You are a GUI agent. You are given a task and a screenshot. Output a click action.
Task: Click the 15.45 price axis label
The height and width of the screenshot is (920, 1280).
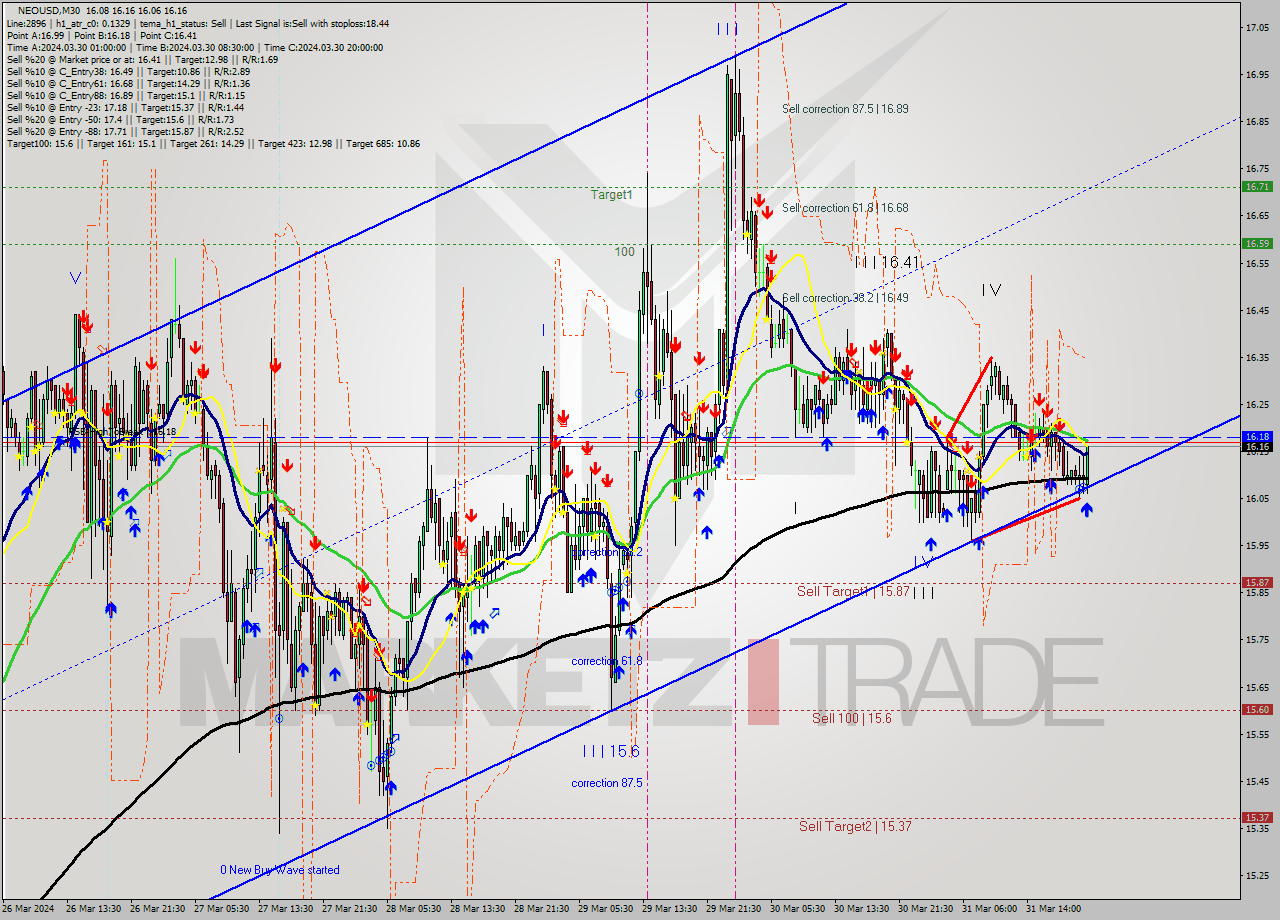pos(1258,781)
